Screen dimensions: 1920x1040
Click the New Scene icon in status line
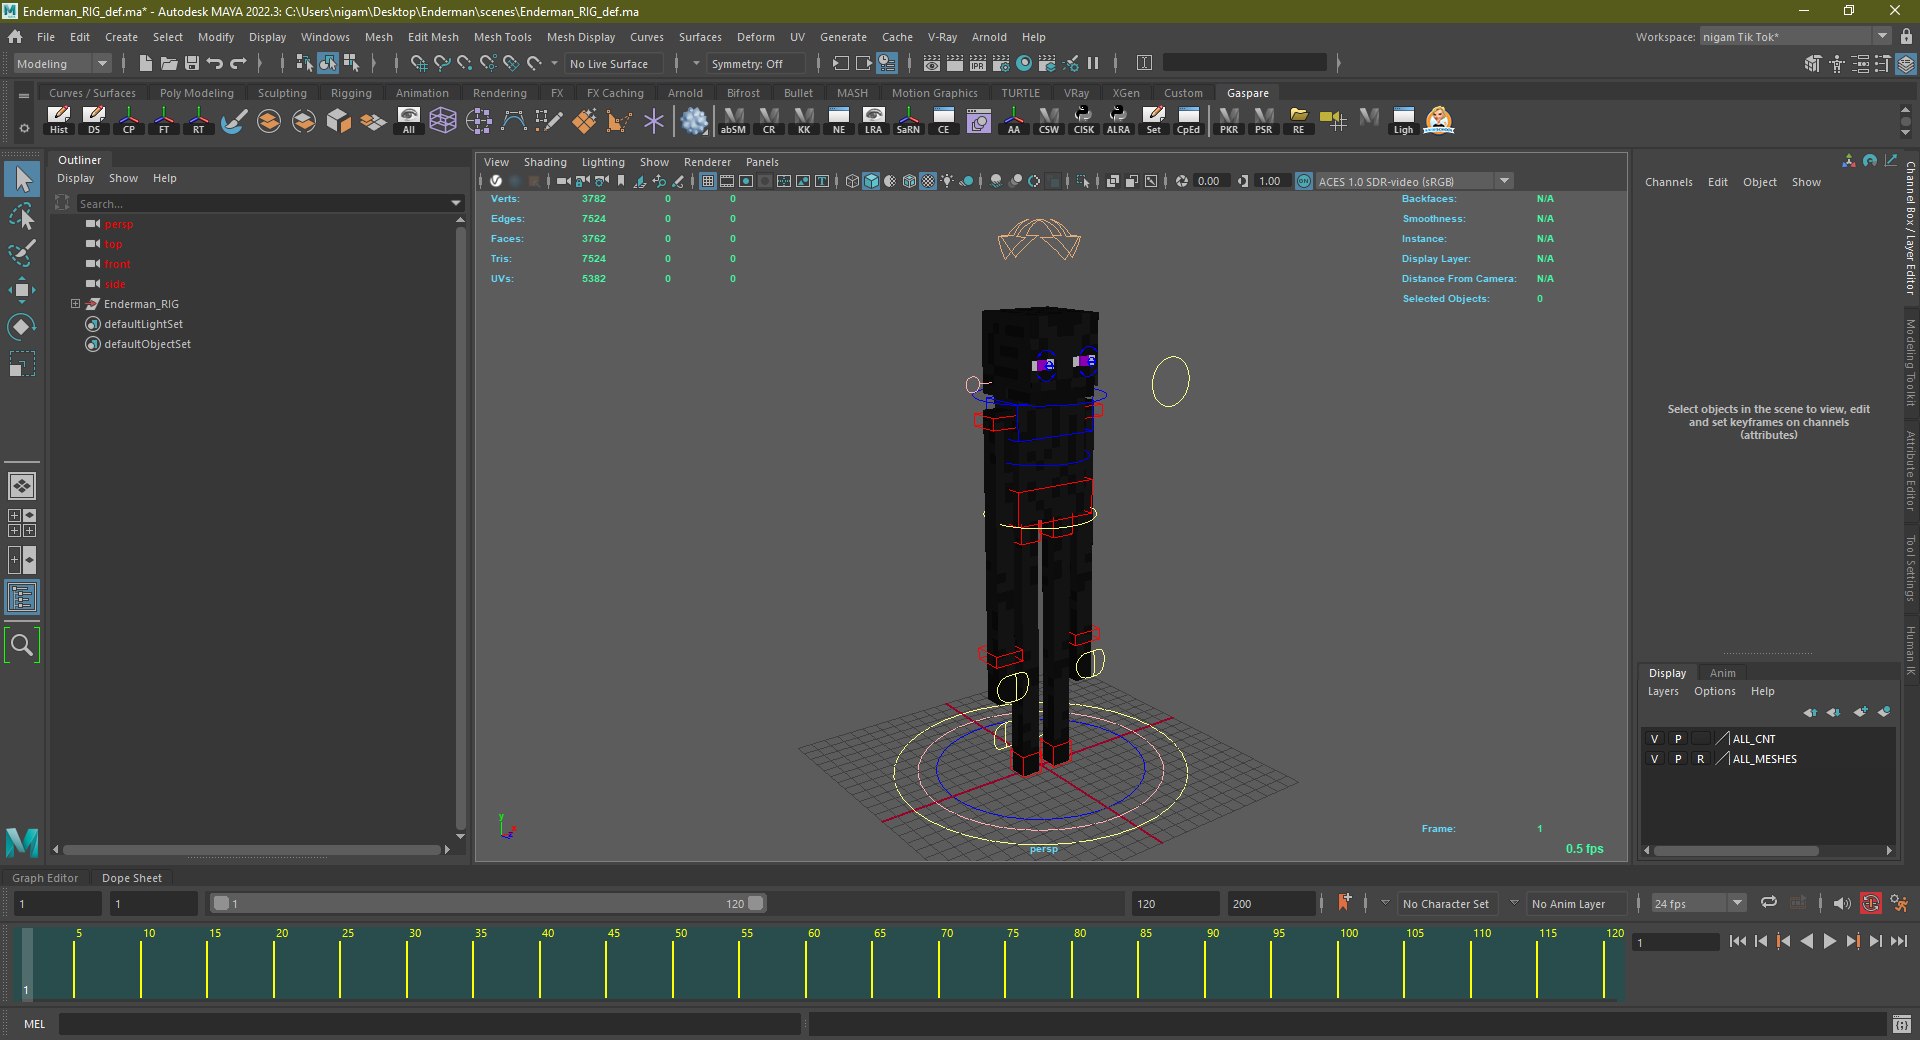(146, 63)
